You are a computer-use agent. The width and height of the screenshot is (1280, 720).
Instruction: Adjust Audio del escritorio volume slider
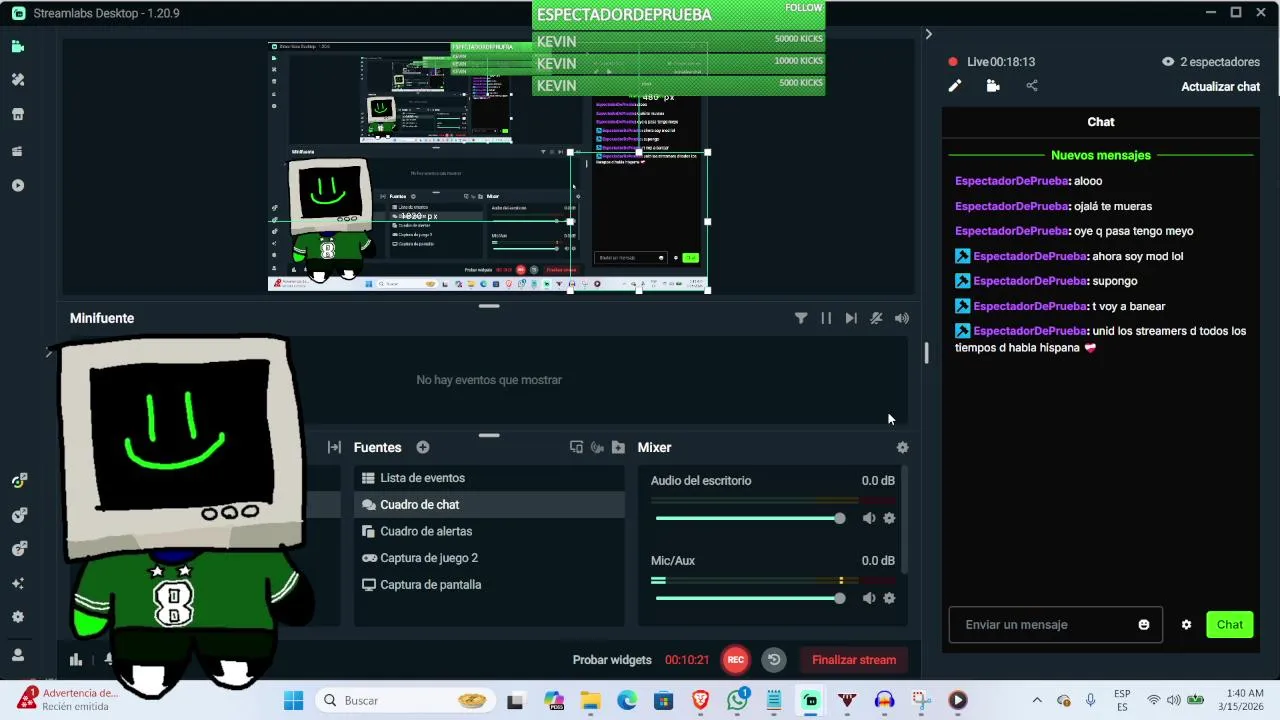click(750, 518)
